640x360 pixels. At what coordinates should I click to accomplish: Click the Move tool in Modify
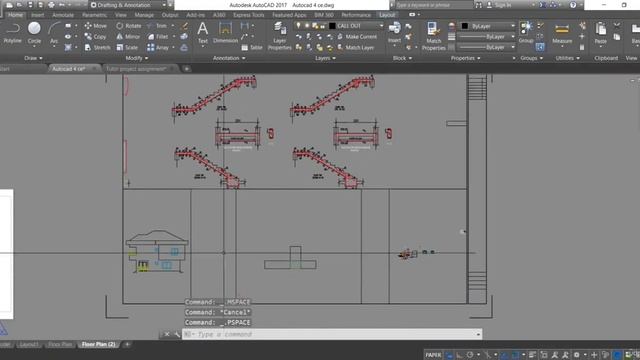tap(96, 26)
